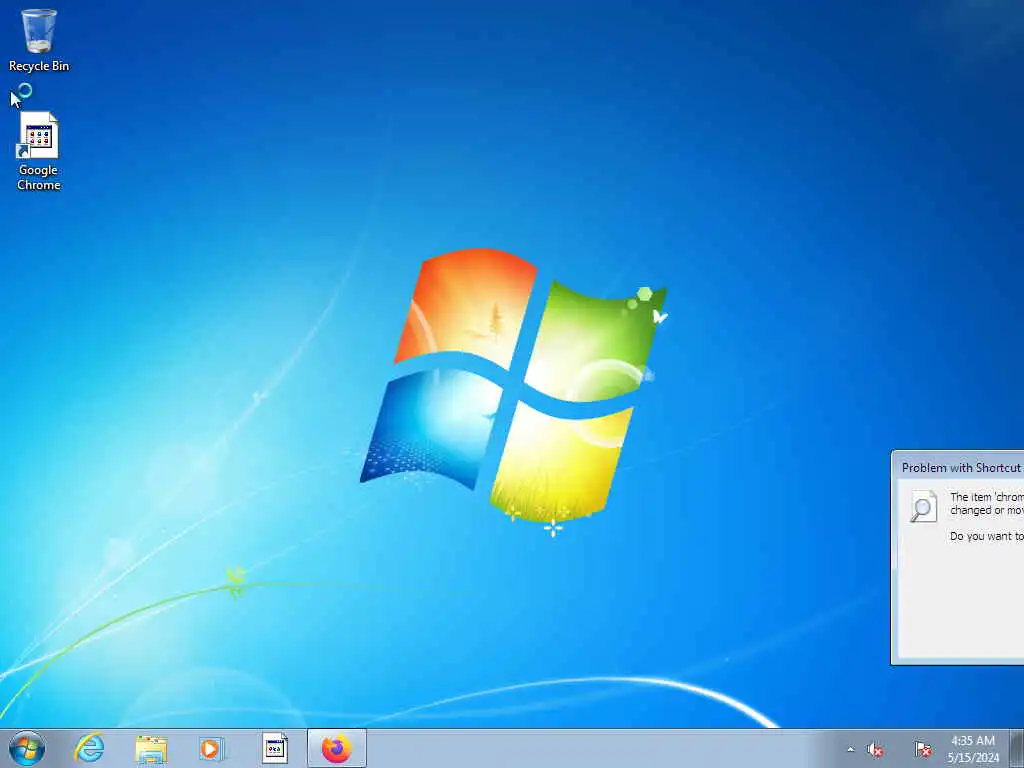Open the Action Center flag icon

click(923, 749)
